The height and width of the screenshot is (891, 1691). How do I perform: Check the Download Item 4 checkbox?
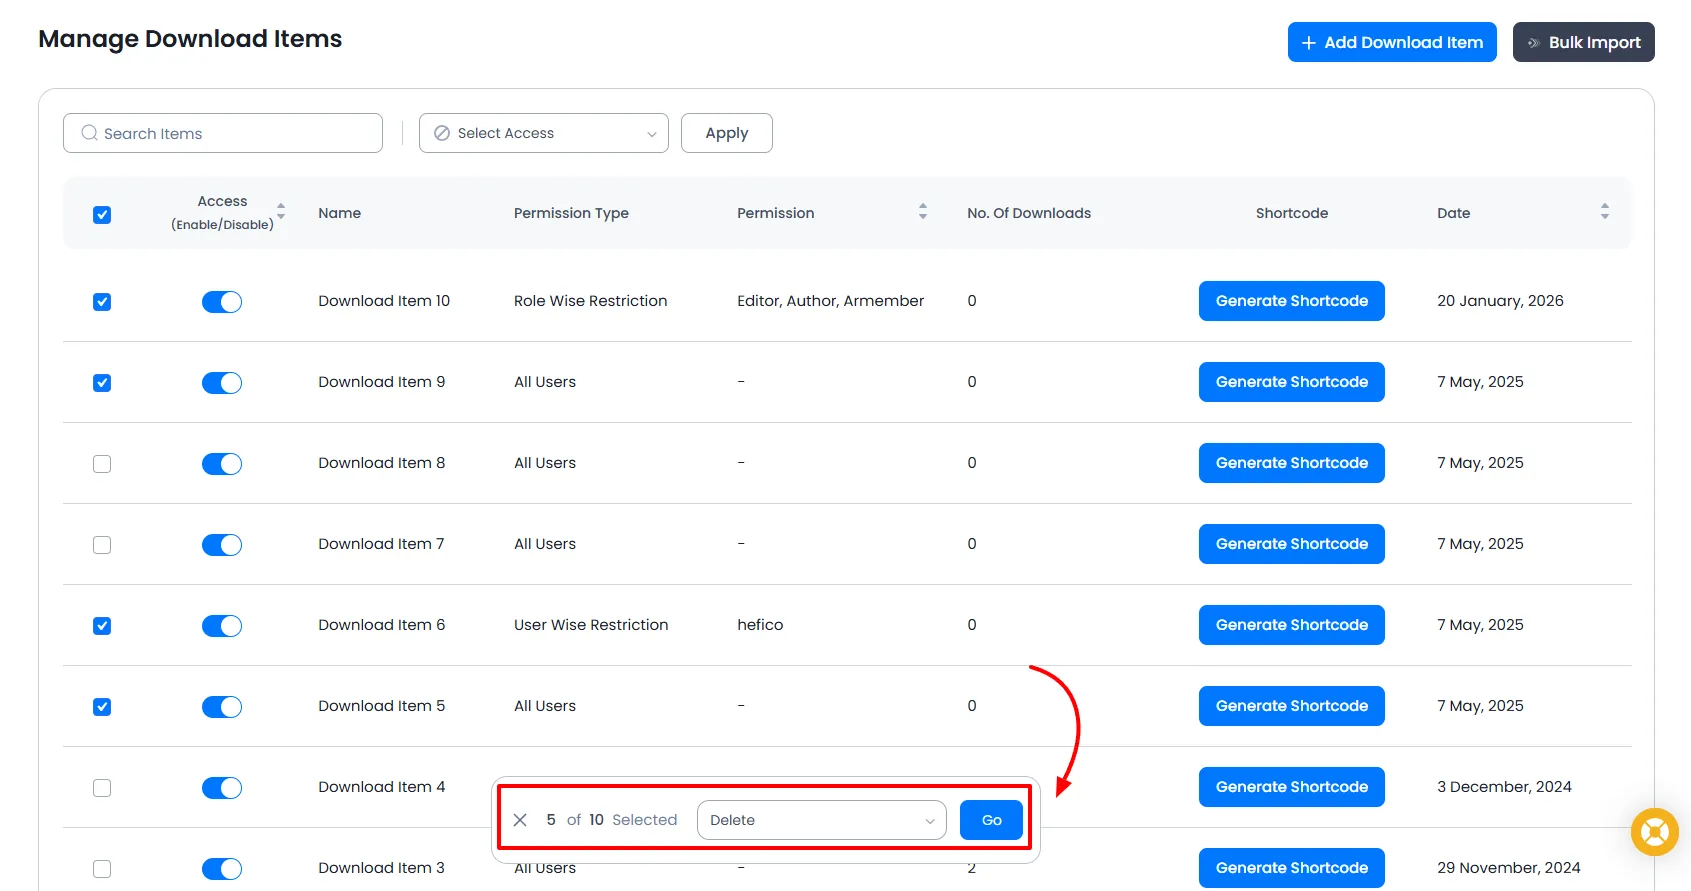click(102, 788)
